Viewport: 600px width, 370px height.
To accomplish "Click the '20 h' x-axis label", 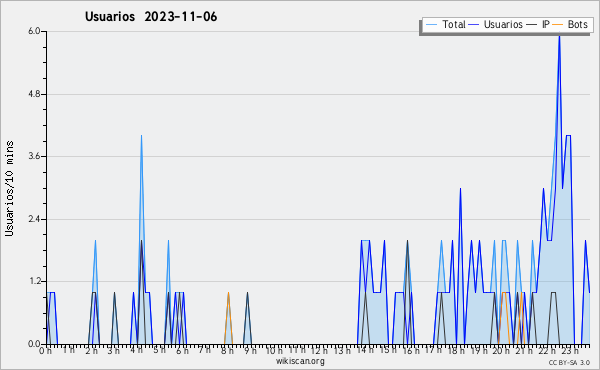I will (x=501, y=351).
